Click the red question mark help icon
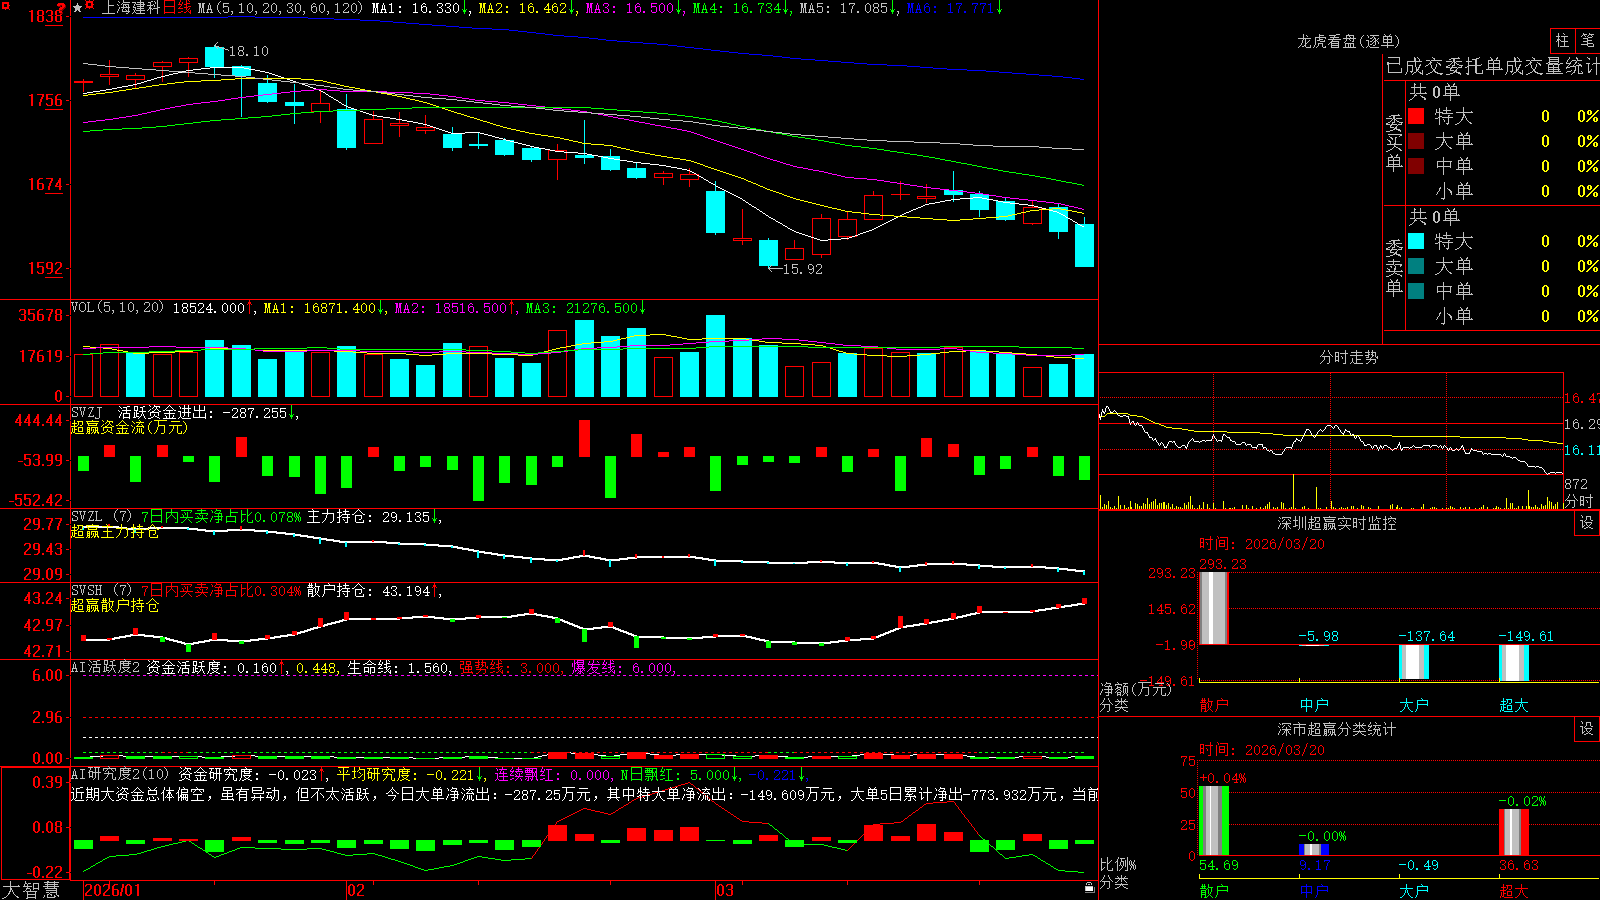The image size is (1600, 900). 61,7
